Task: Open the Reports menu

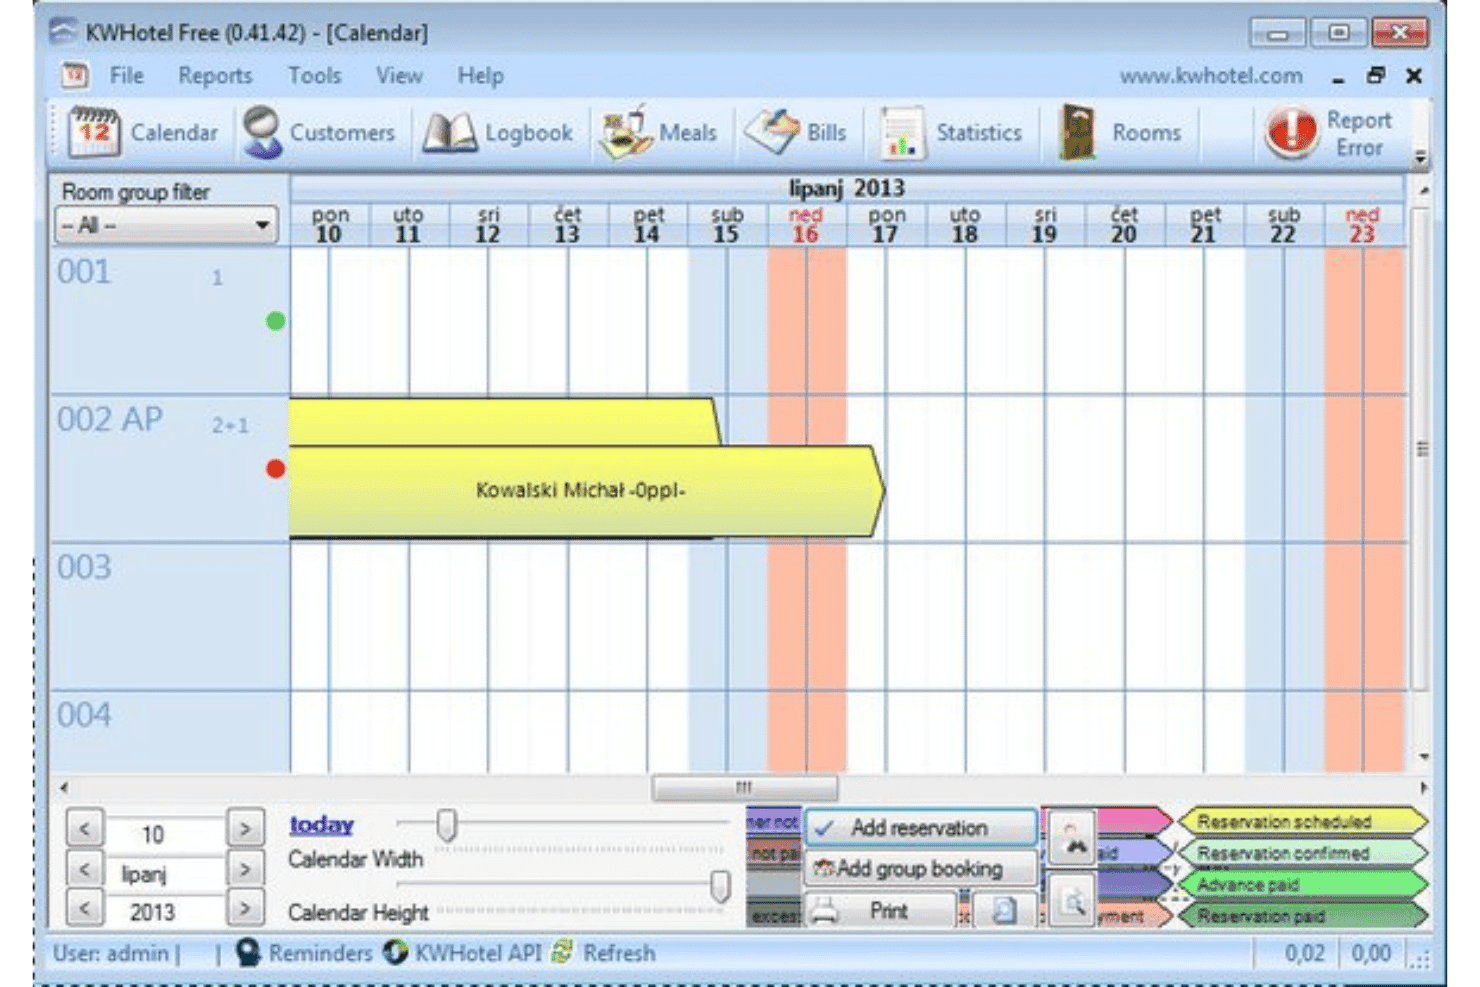Action: tap(215, 76)
